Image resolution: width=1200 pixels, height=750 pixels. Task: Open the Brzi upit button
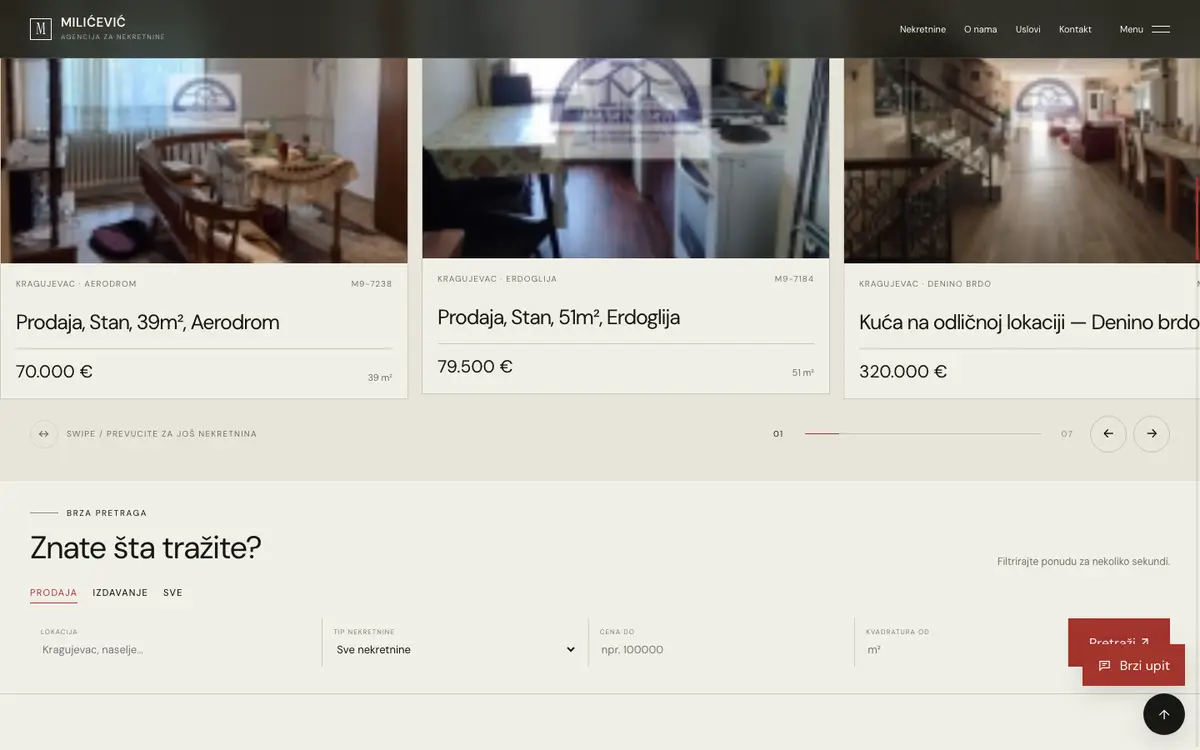[x=1134, y=666]
